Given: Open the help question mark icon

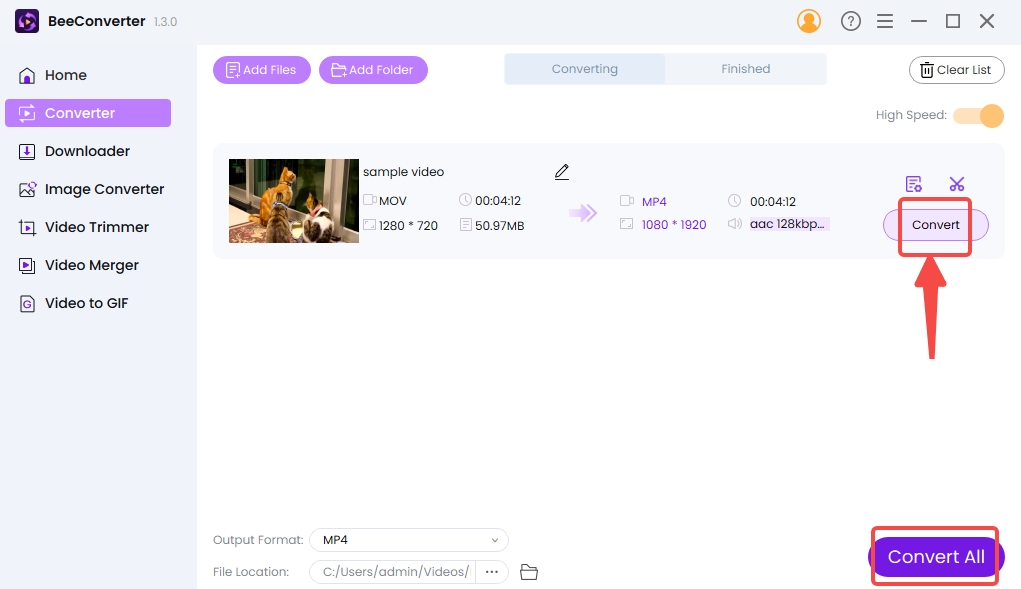Looking at the screenshot, I should coord(851,21).
